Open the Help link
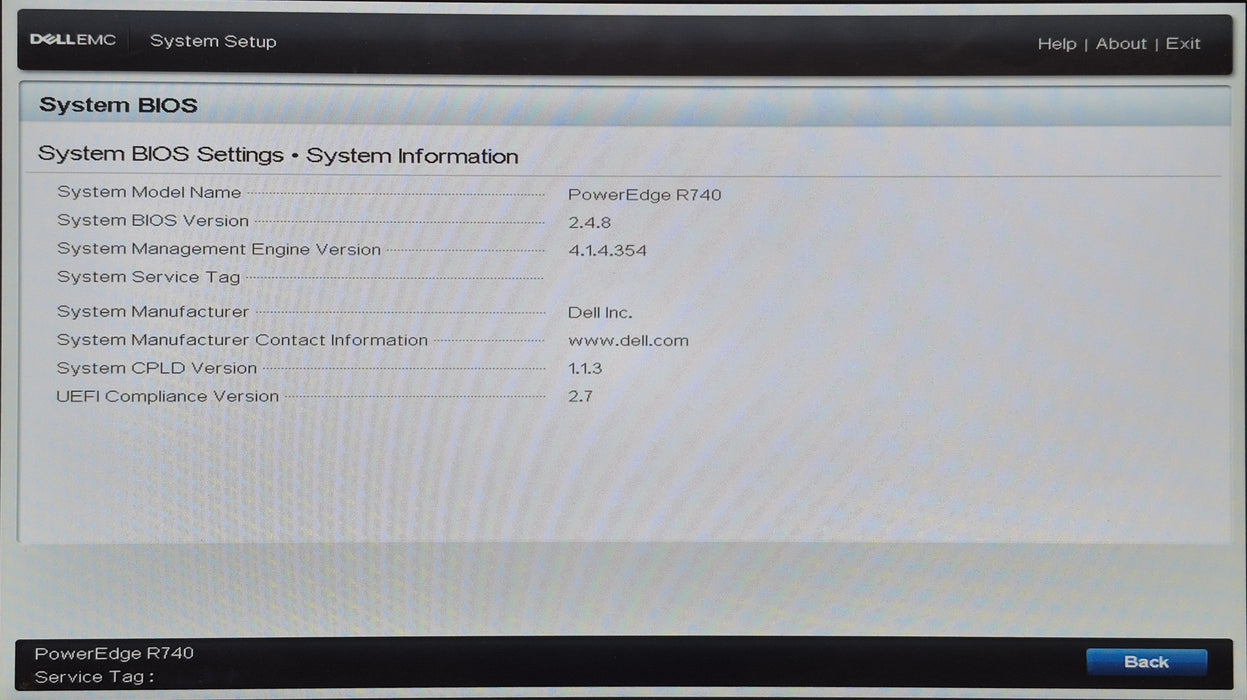This screenshot has width=1247, height=700. click(x=1056, y=43)
